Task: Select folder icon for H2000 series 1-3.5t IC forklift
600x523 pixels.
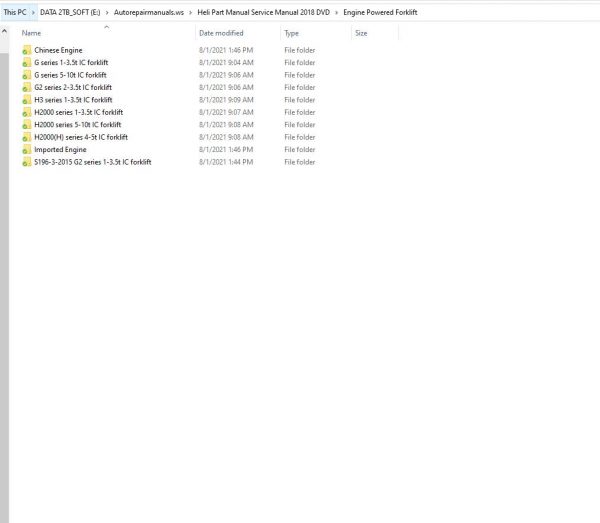Action: point(26,112)
